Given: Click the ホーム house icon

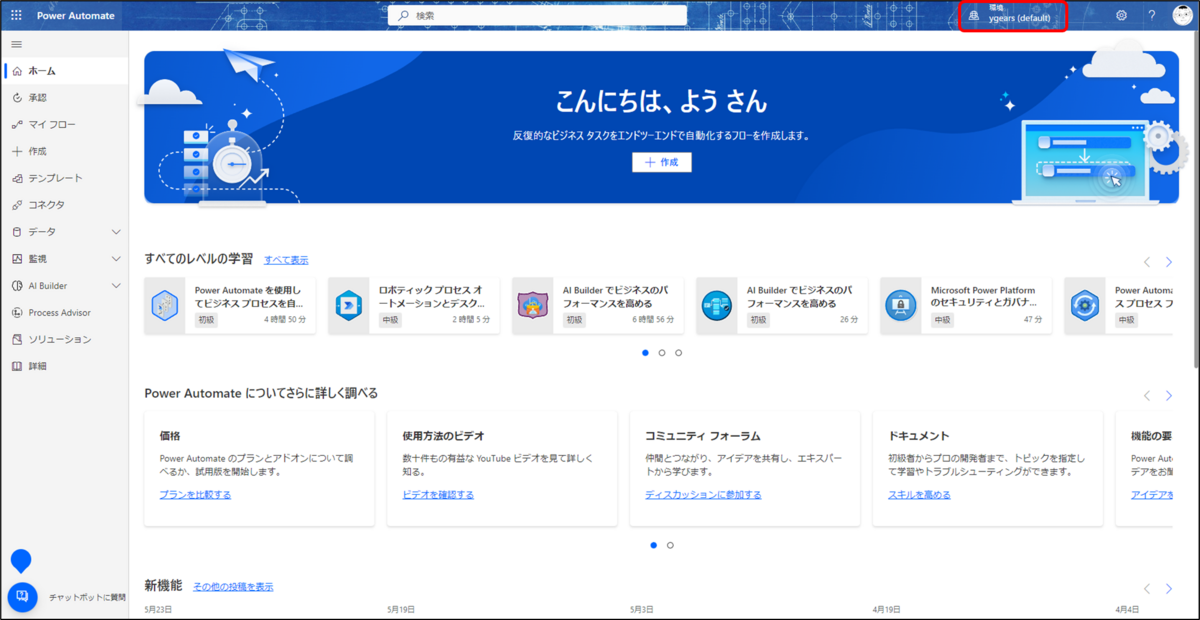Looking at the screenshot, I should (17, 71).
